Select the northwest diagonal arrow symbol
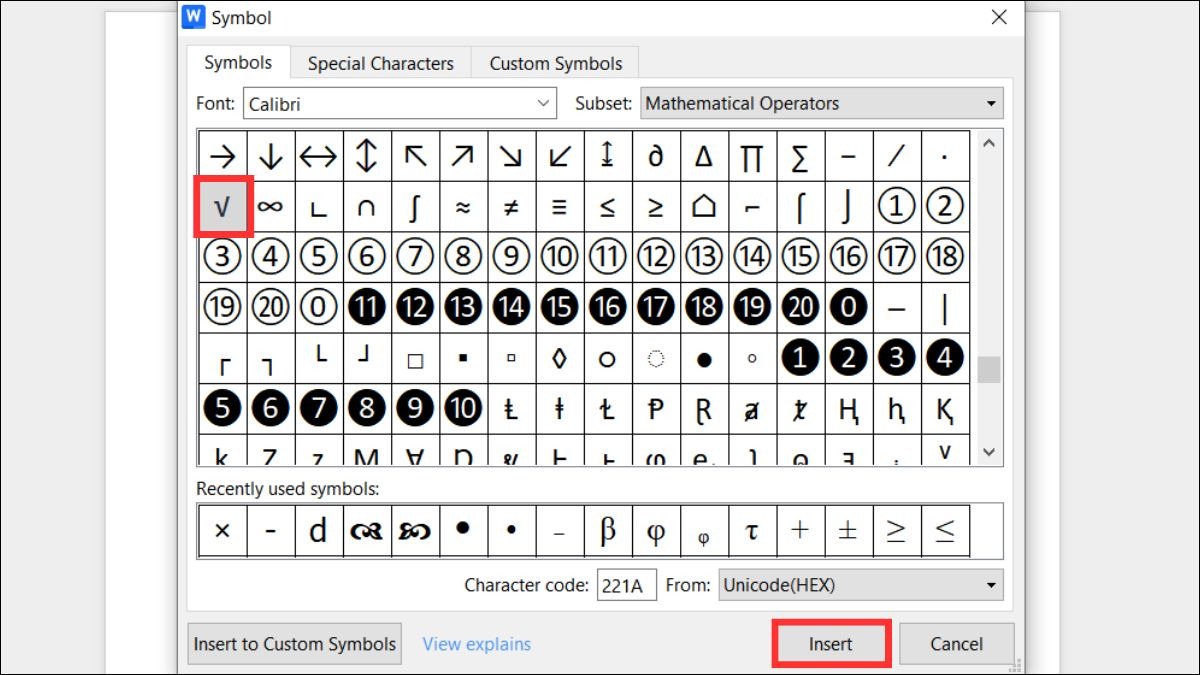Screen dimensions: 1200x675 pyautogui.click(x=414, y=156)
